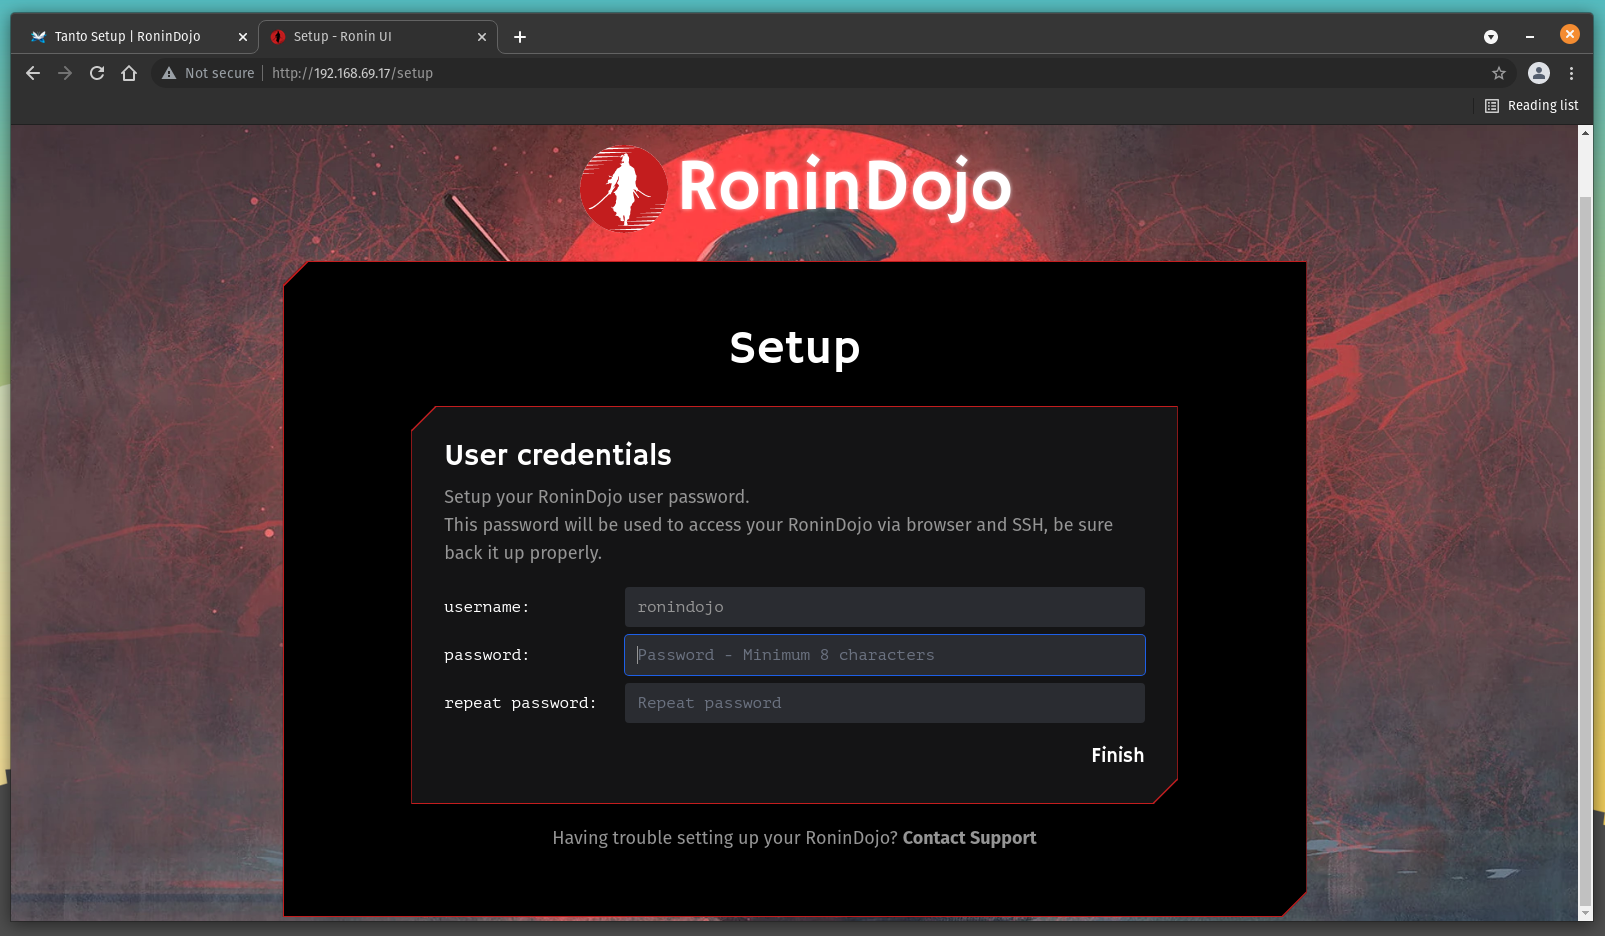Screen dimensions: 1605x936
Task: Reload the setup page
Action: coord(97,73)
